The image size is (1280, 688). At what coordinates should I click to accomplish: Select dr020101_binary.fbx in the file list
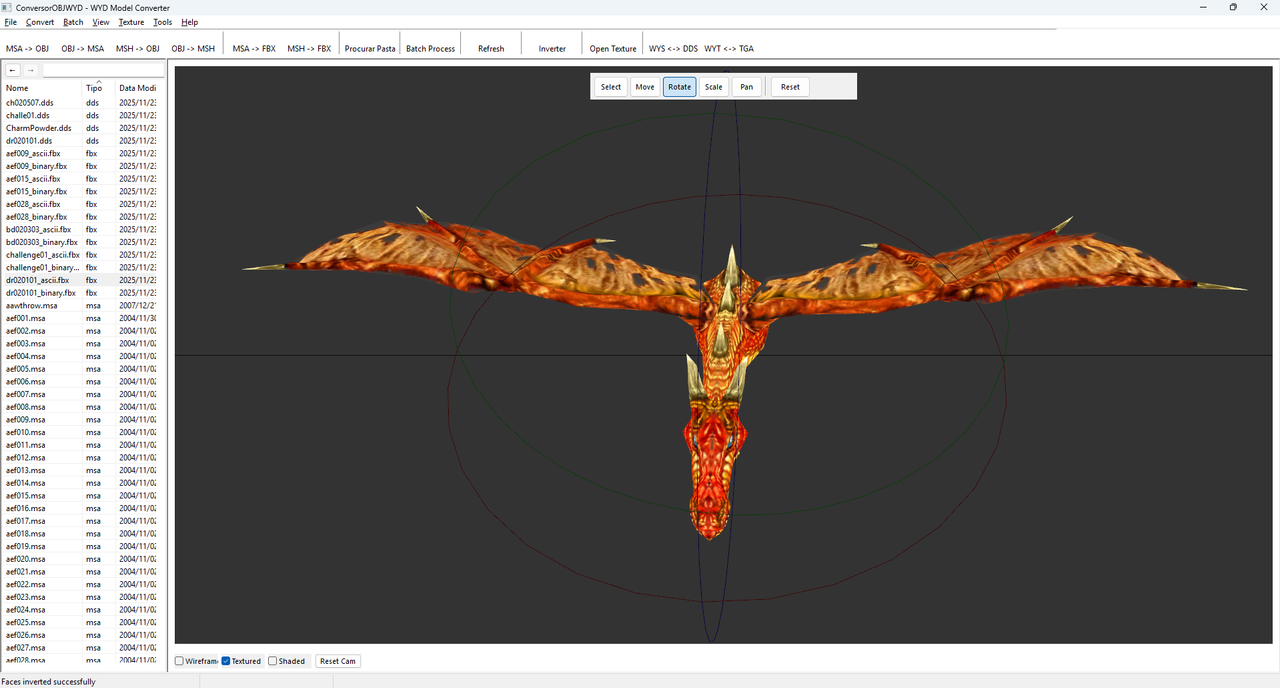click(41, 293)
